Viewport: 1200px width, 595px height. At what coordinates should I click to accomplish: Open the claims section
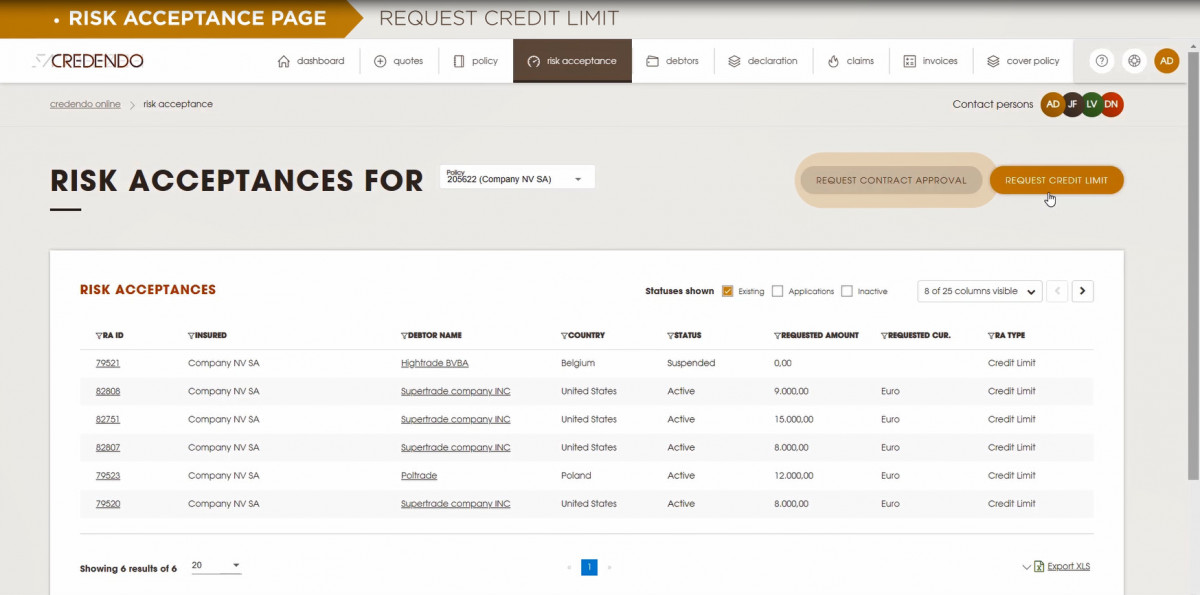coord(851,61)
